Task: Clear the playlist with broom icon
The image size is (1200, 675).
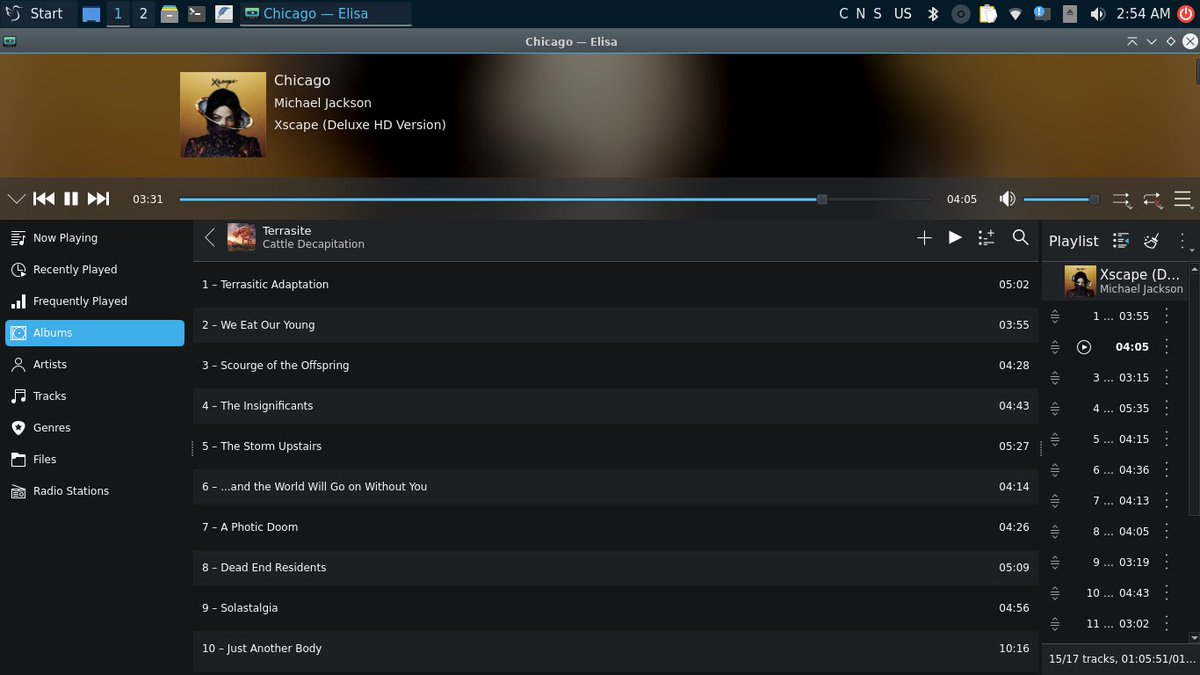Action: (x=1151, y=241)
